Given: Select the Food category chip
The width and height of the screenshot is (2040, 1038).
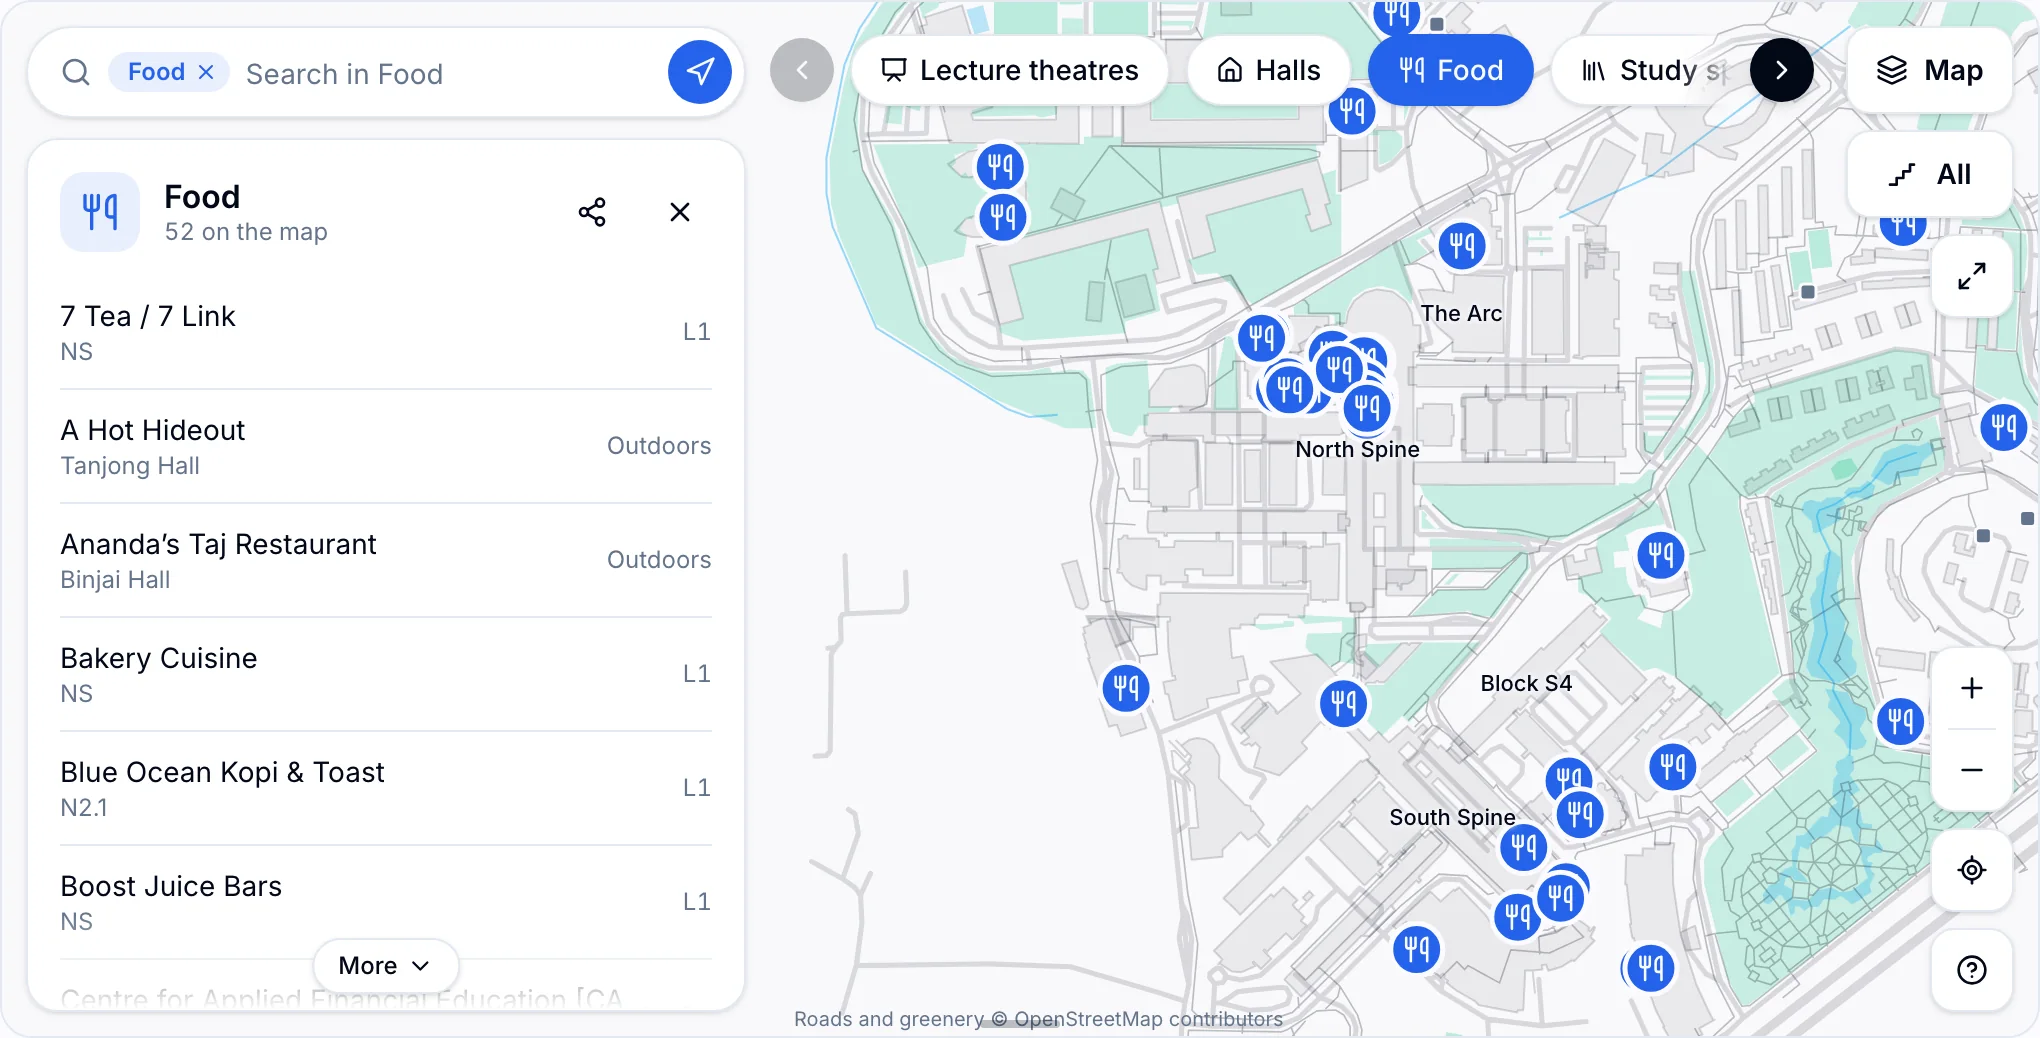Looking at the screenshot, I should (x=1450, y=70).
